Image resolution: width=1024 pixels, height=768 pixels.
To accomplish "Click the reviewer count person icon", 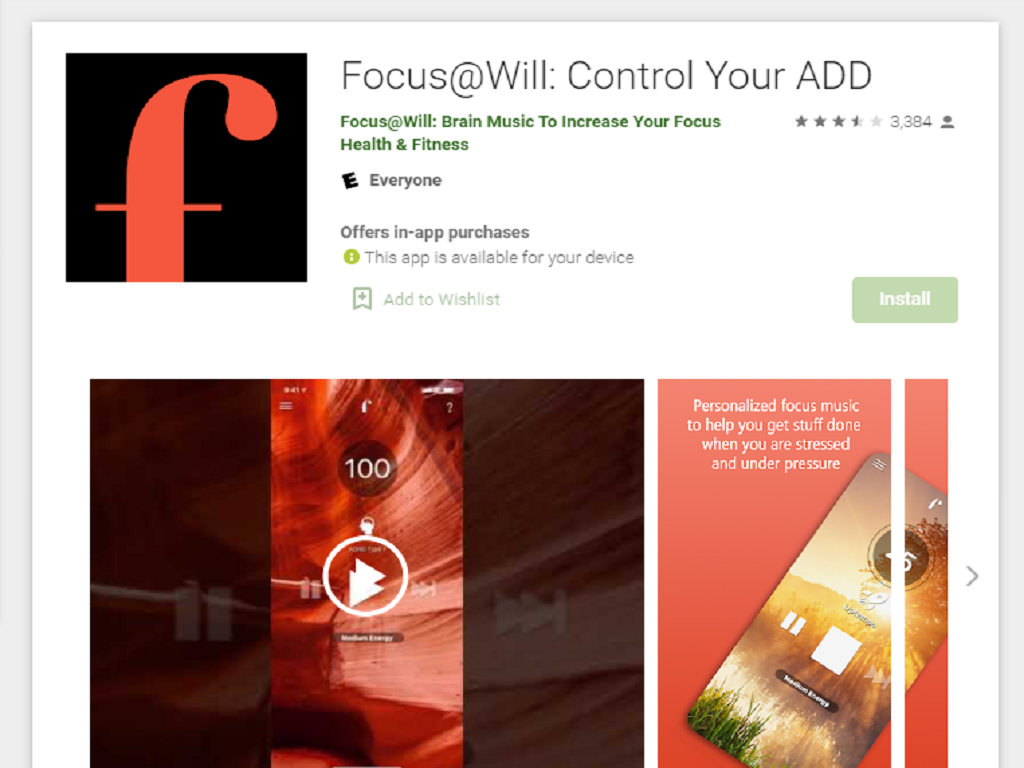I will click(947, 121).
